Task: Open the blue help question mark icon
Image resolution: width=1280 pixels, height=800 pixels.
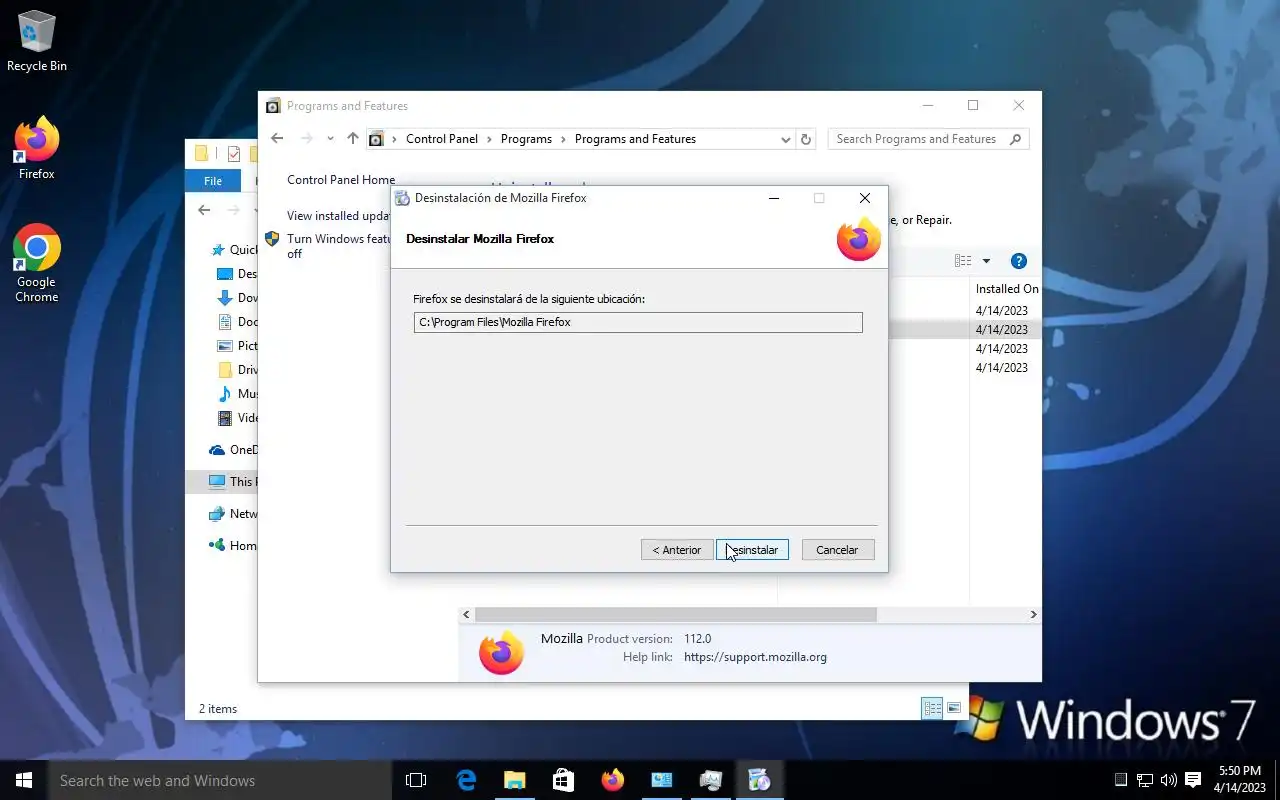Action: click(1019, 261)
